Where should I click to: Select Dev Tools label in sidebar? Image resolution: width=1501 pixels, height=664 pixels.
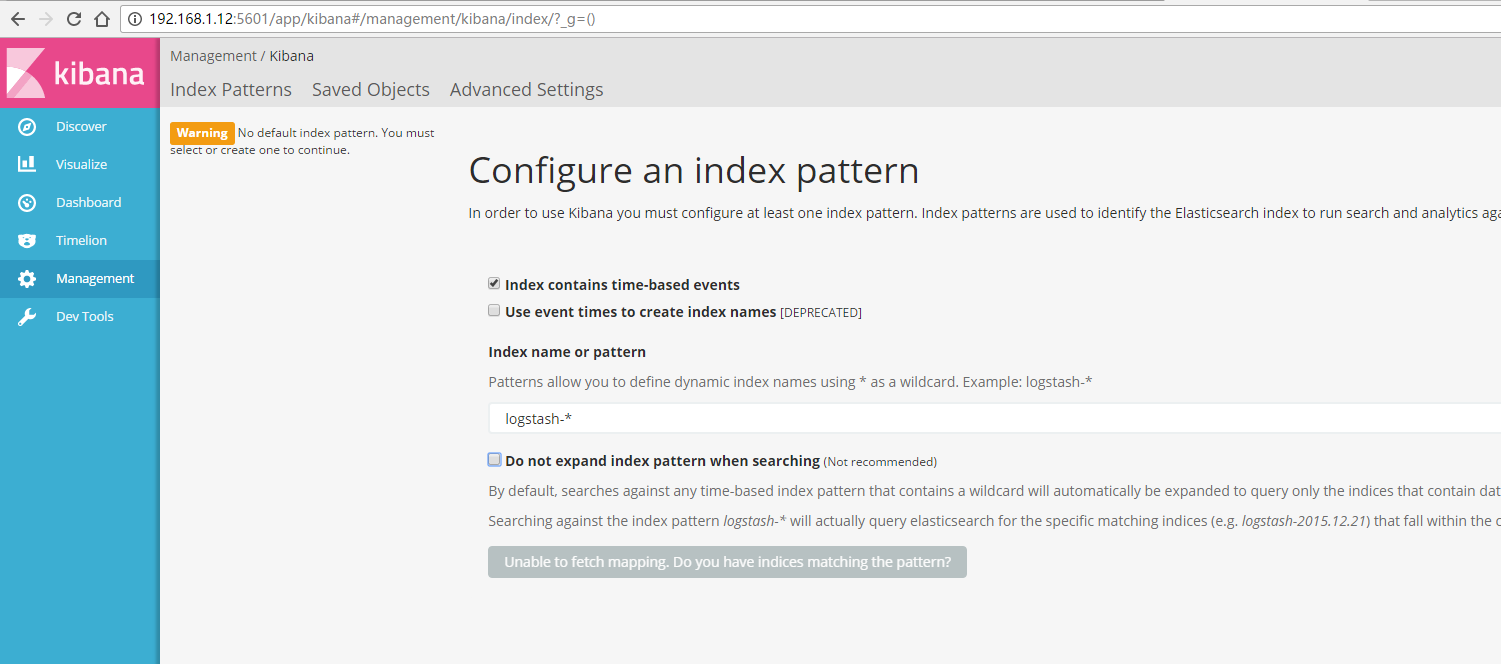tap(85, 317)
